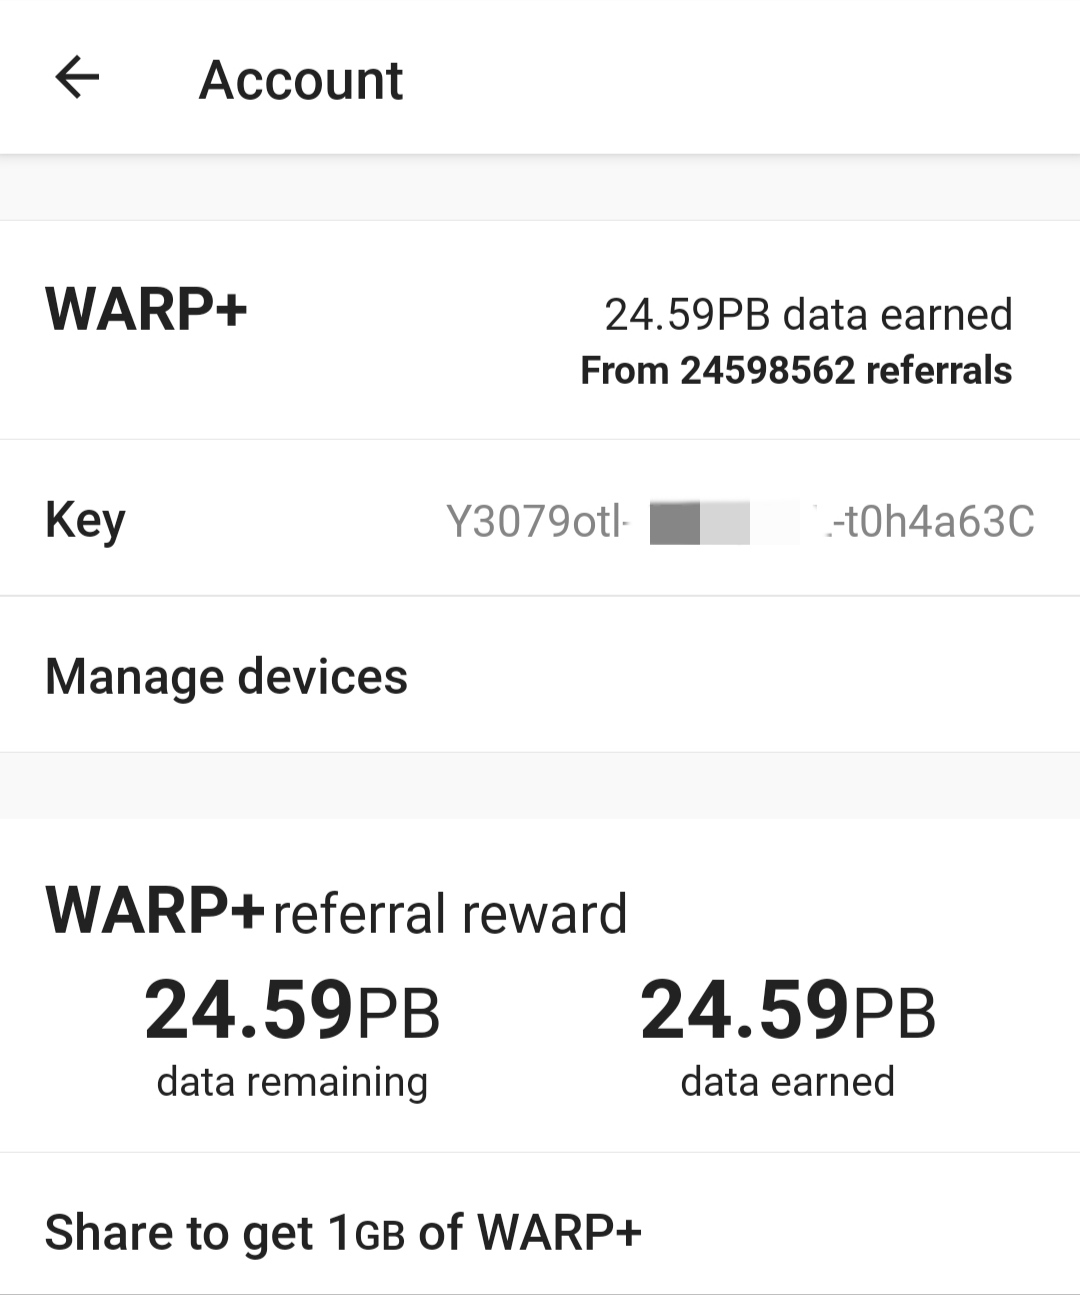
Task: Tap Share to get 1GB of WARP+
Action: [x=540, y=1230]
